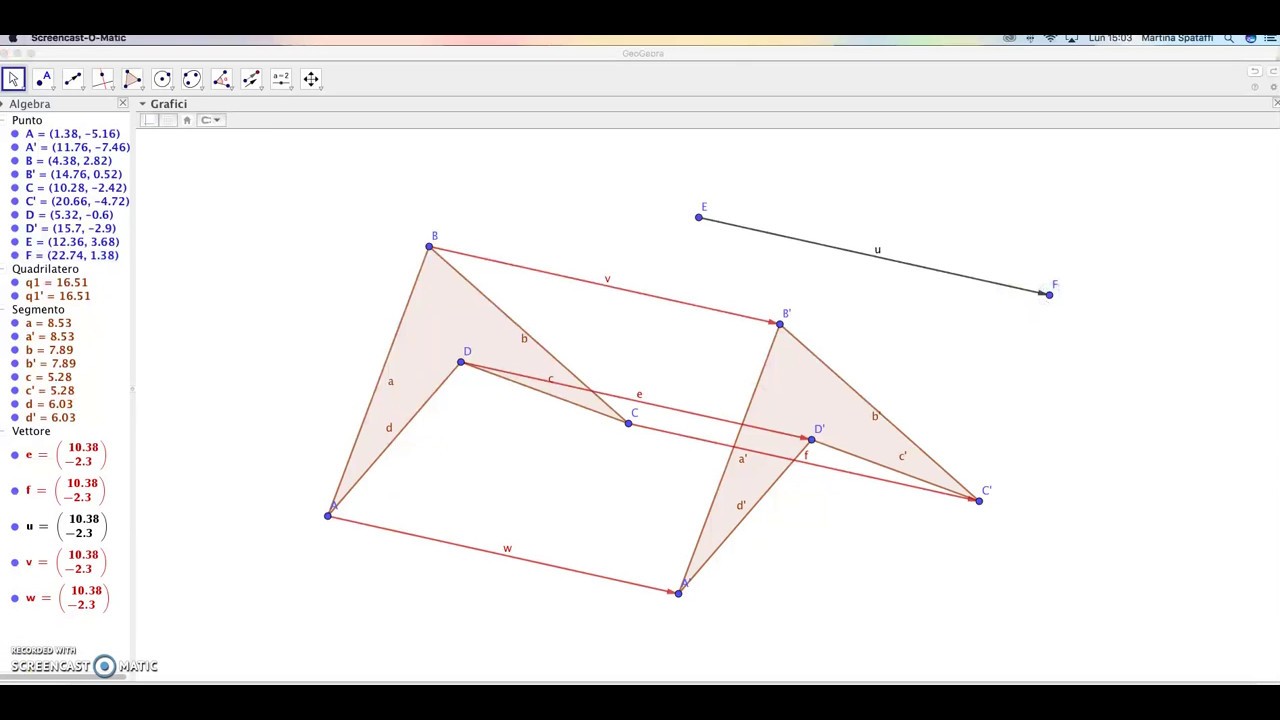Close the Algebra panel
This screenshot has width=1280, height=720.
point(123,104)
